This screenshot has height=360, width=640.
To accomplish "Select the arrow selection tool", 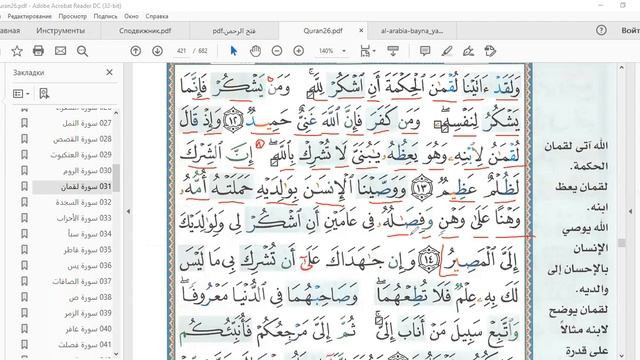I will [x=233, y=51].
